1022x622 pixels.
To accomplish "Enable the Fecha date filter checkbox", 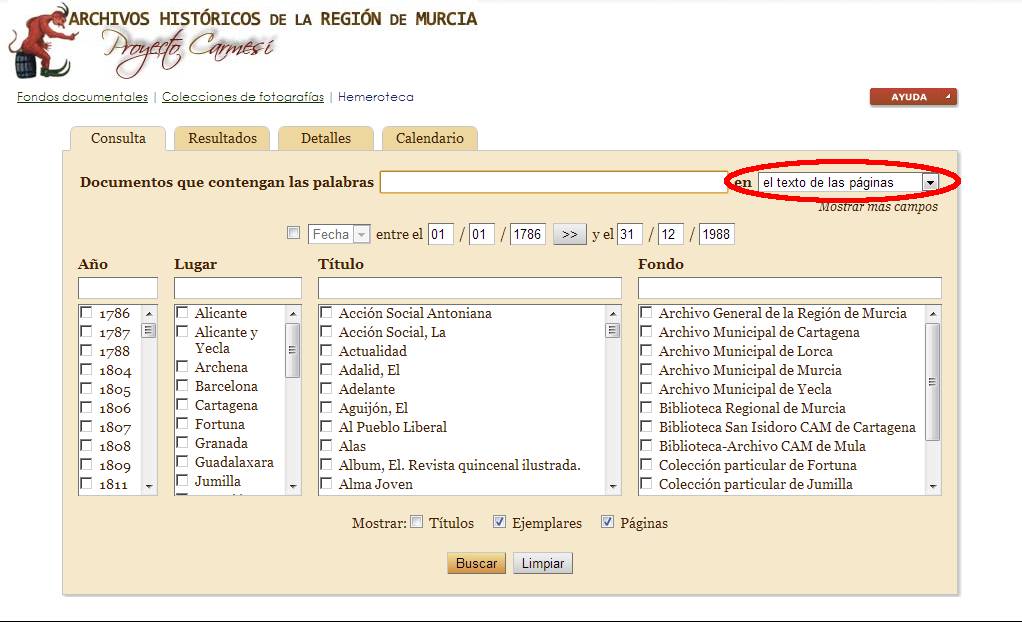I will [x=293, y=233].
